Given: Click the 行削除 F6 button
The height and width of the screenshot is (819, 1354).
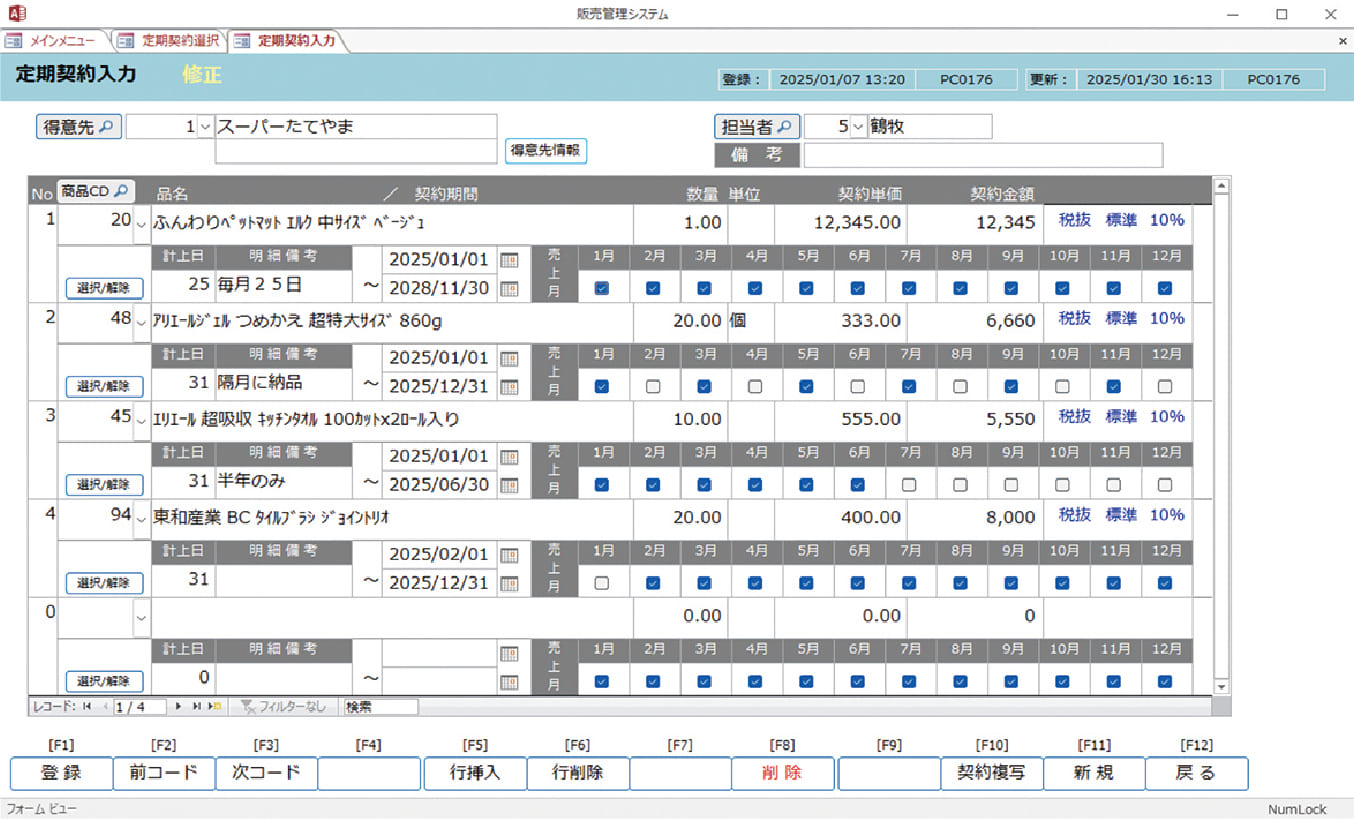Looking at the screenshot, I should [578, 773].
